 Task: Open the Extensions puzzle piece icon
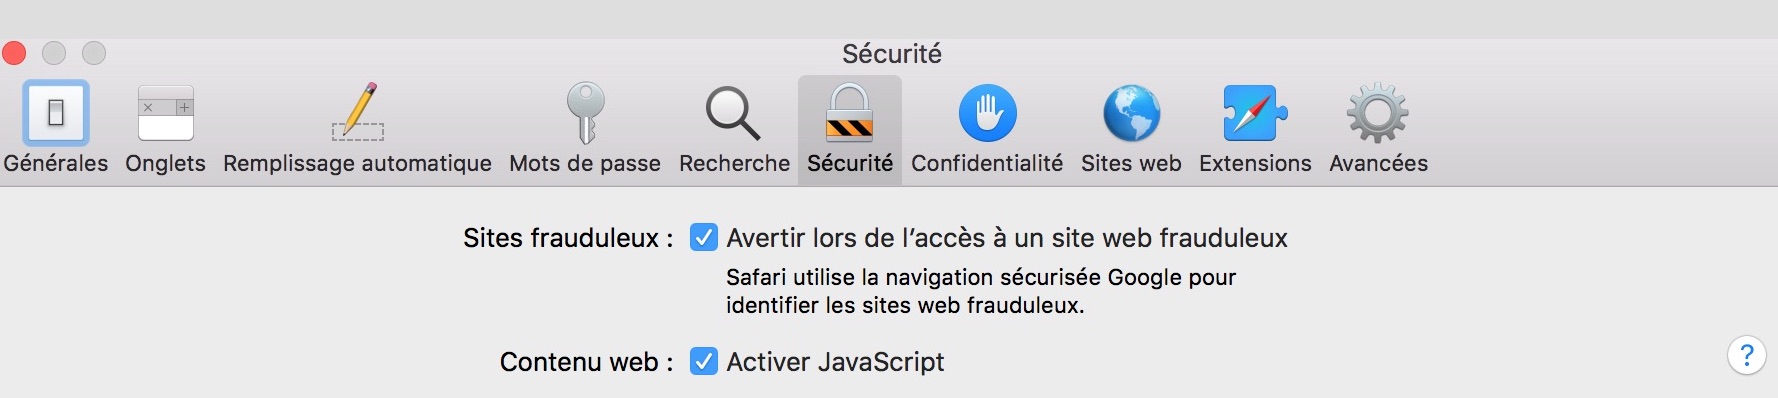tap(1255, 113)
